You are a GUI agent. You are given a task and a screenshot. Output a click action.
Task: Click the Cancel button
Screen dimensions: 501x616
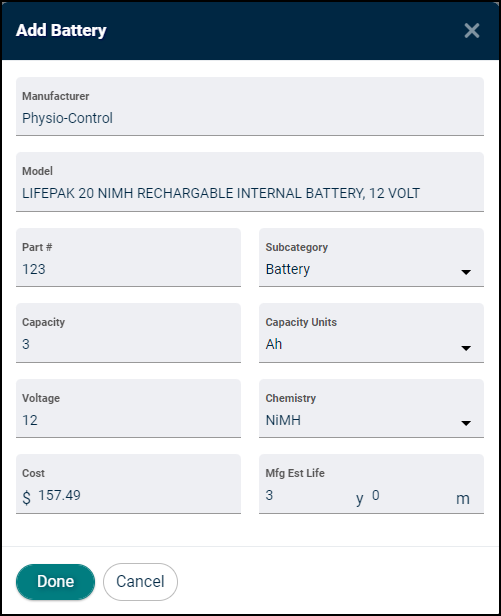pyautogui.click(x=140, y=581)
